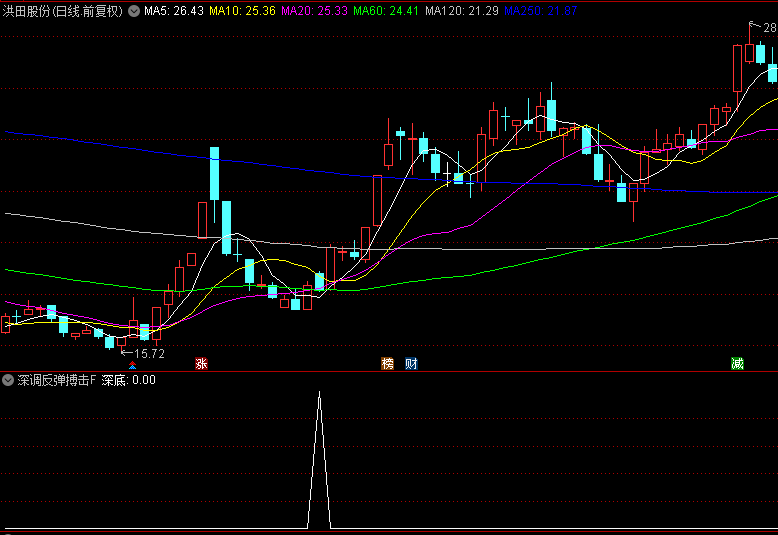Click the magenta MA20: 25.33 label
This screenshot has width=778, height=535.
[314, 11]
